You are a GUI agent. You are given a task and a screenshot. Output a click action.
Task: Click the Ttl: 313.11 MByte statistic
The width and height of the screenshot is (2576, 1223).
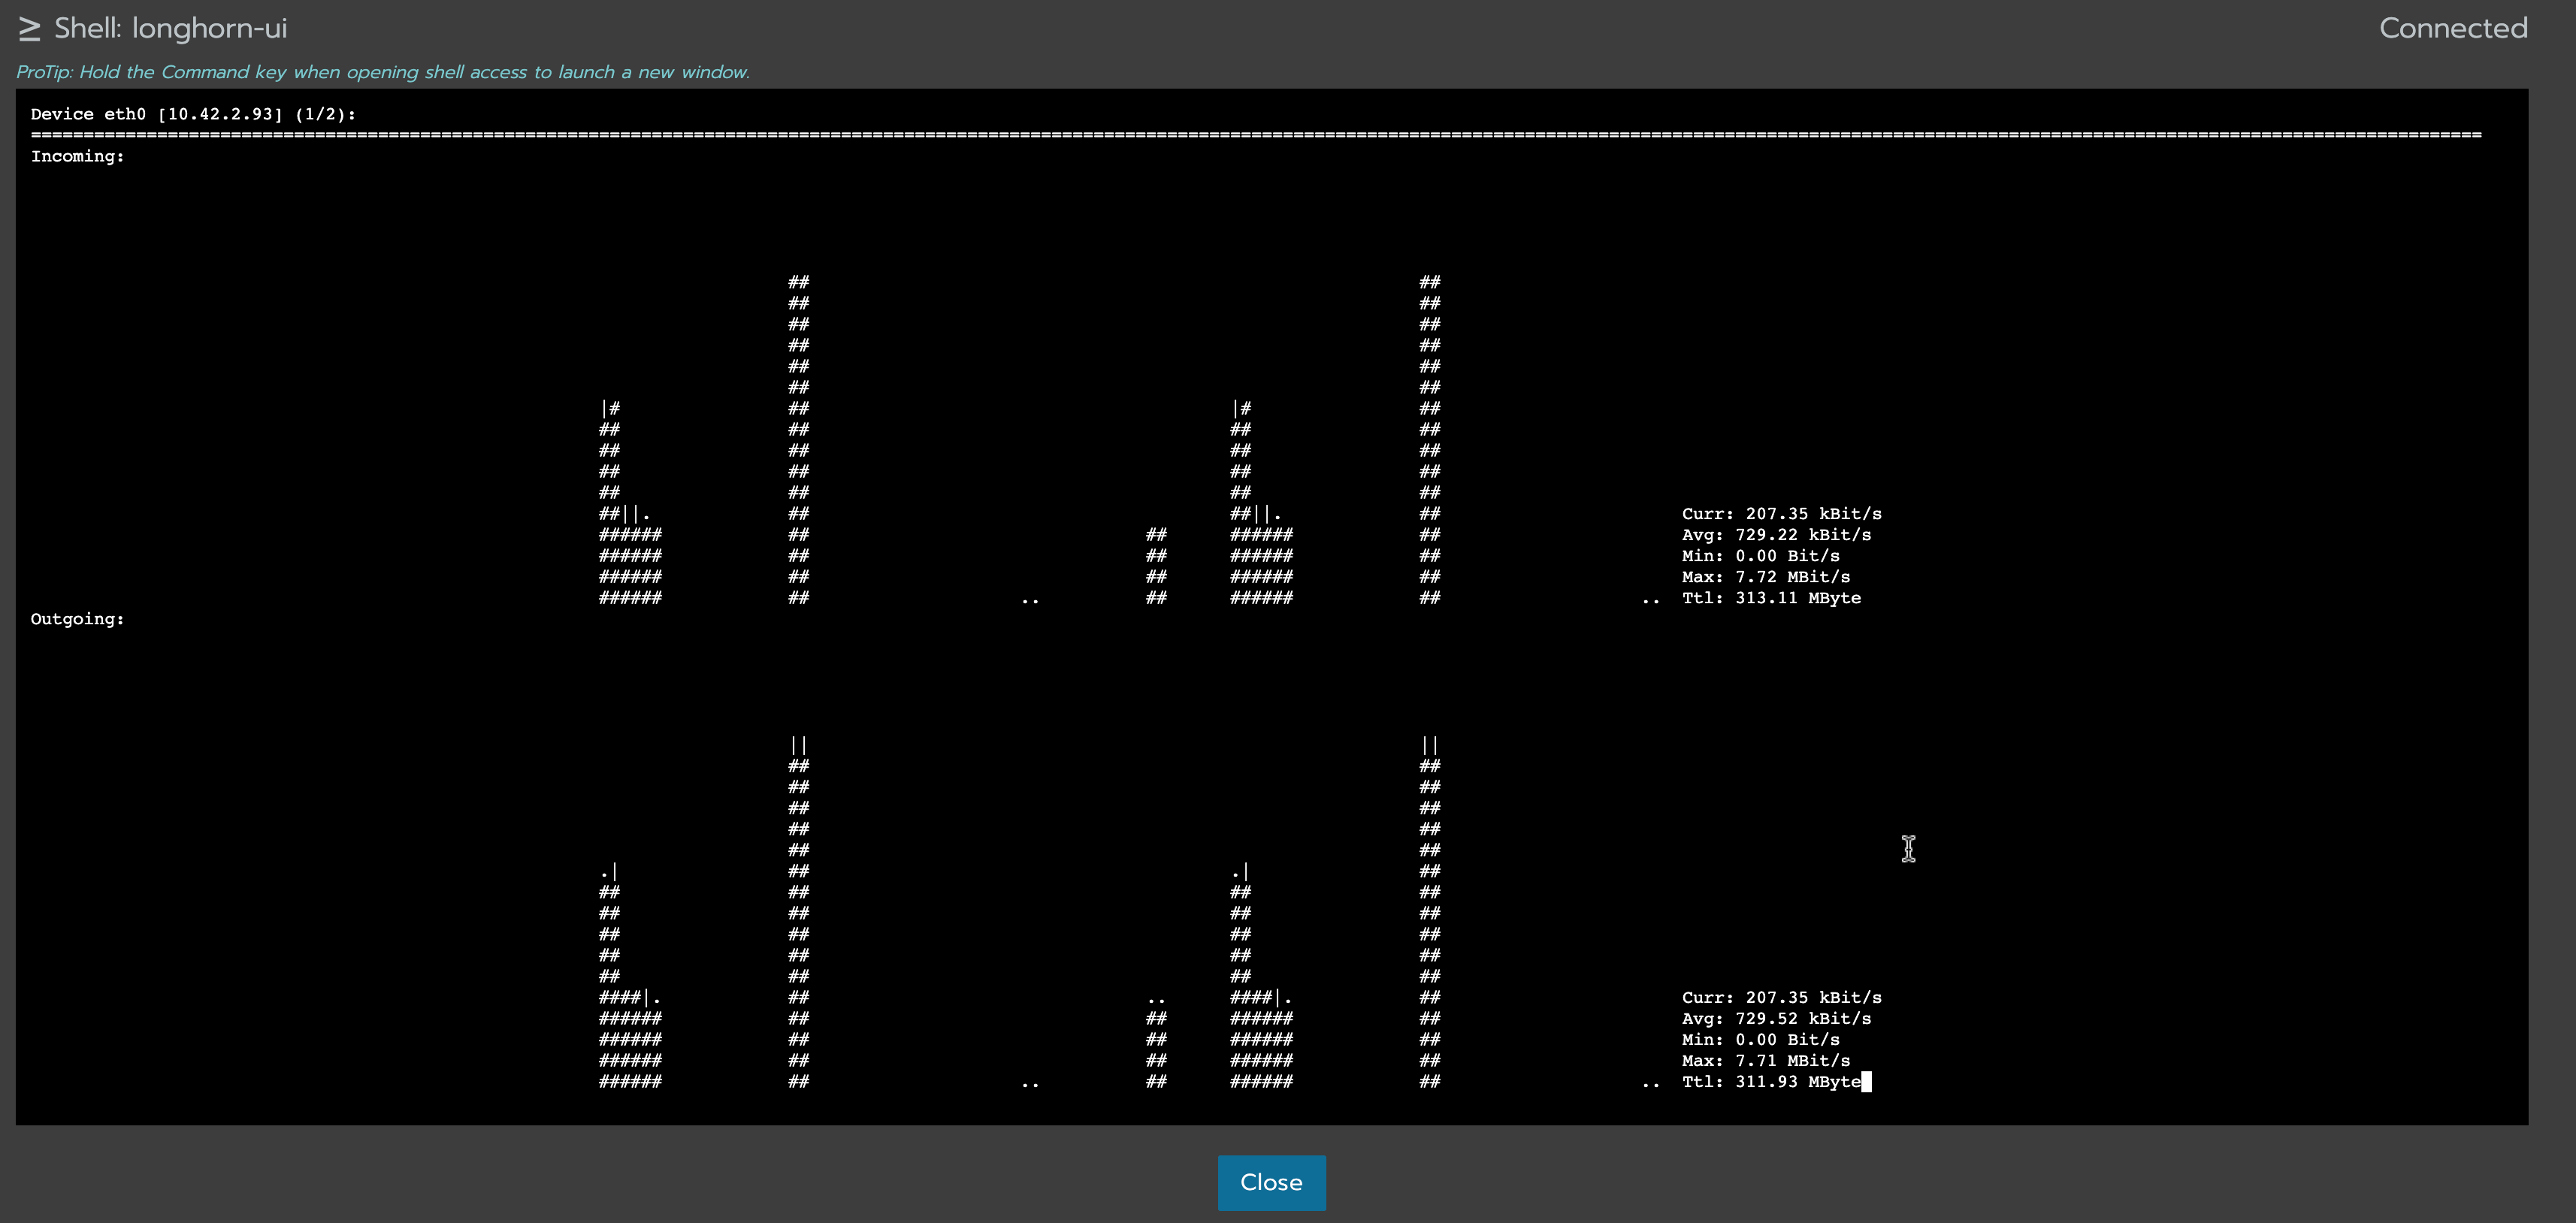pyautogui.click(x=1771, y=598)
